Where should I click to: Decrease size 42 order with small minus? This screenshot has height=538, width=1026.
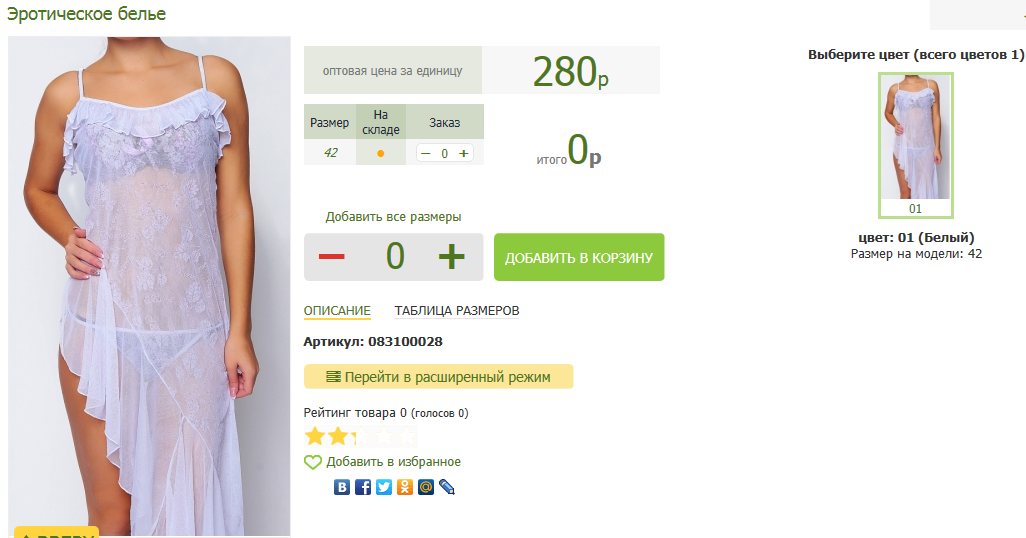pyautogui.click(x=425, y=153)
